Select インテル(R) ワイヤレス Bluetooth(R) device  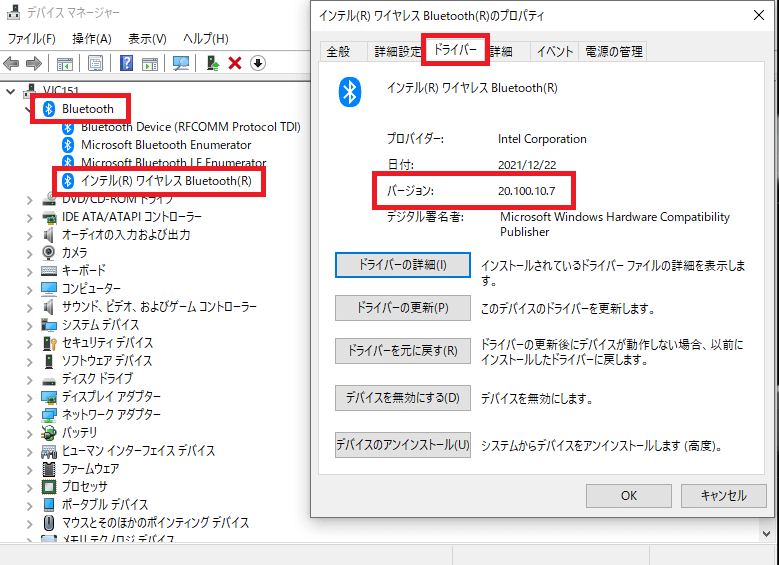pos(166,181)
